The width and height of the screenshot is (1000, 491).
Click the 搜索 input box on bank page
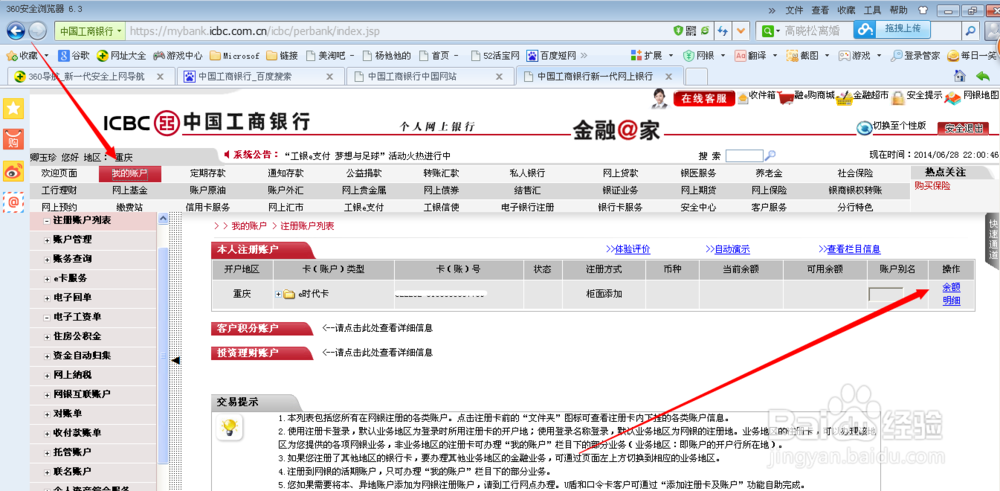point(744,155)
